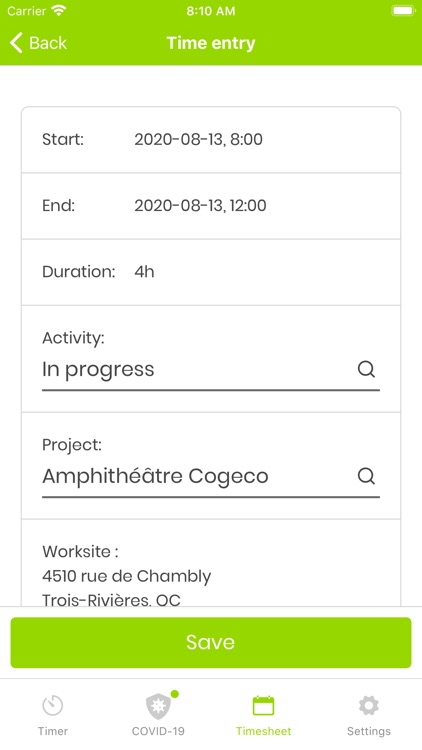Tap the back chevron arrow

point(16,43)
